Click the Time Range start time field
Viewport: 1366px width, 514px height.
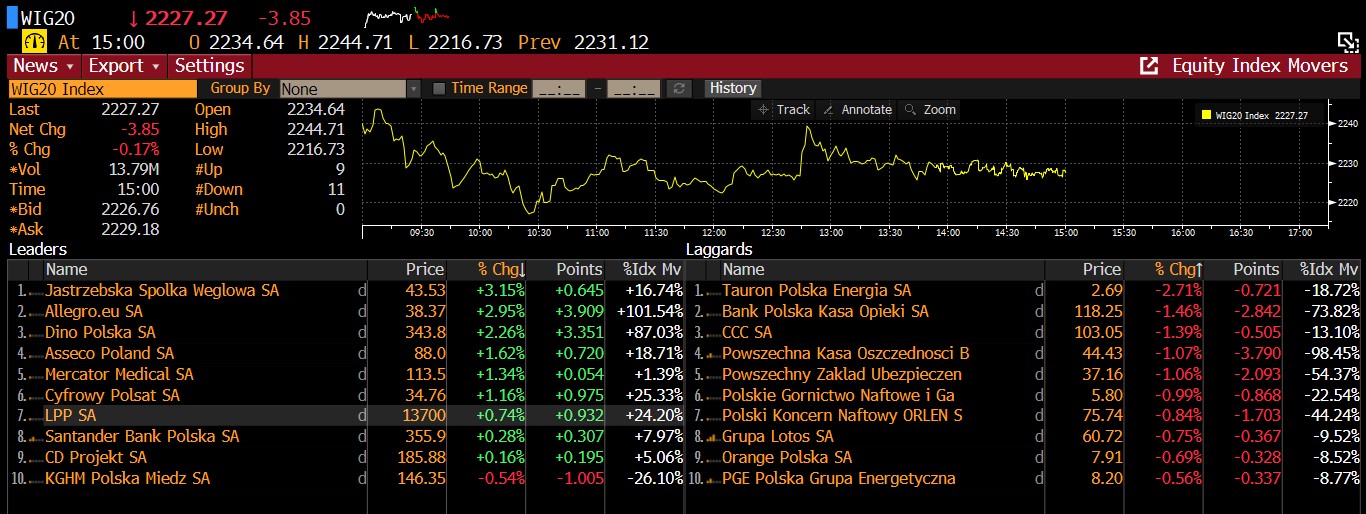pyautogui.click(x=559, y=89)
